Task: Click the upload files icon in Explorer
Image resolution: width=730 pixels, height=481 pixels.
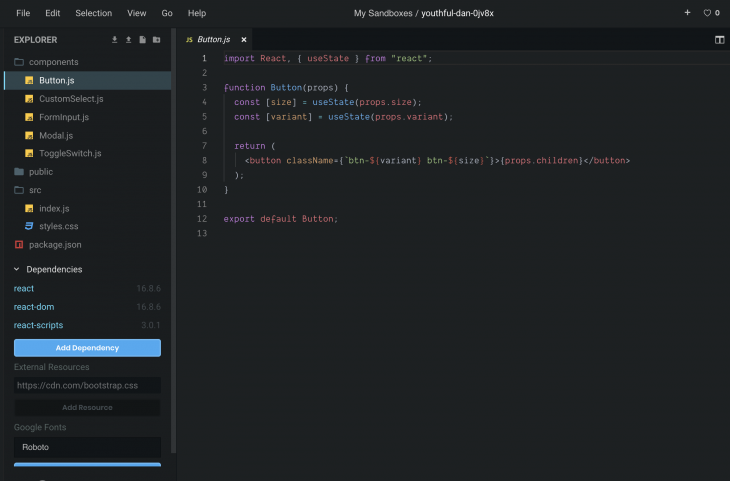Action: (128, 40)
